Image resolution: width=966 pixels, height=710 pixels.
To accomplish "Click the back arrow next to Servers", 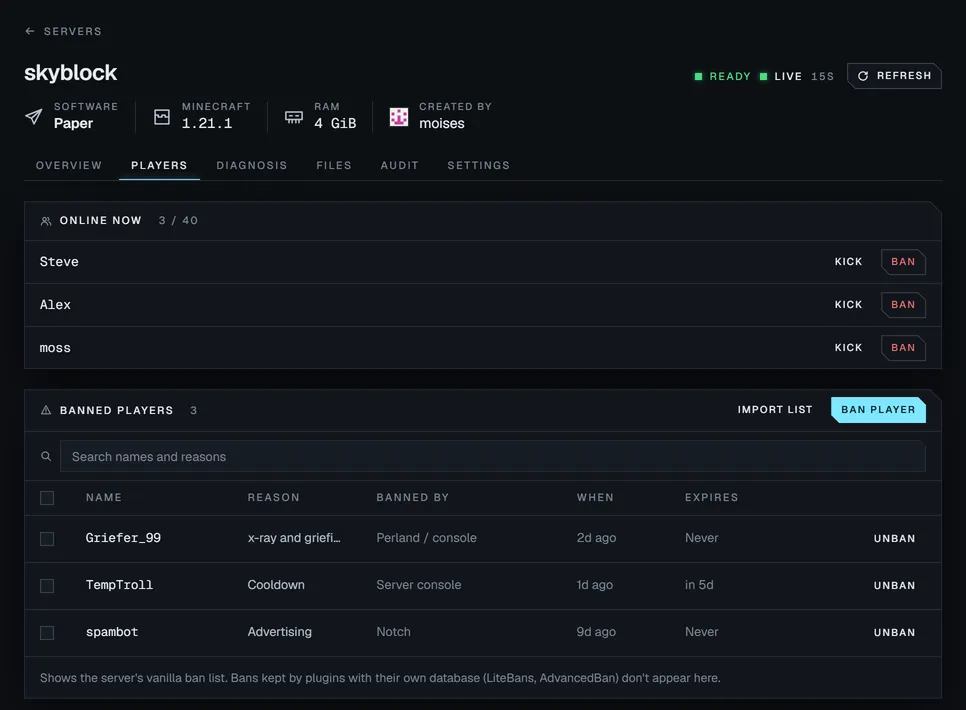I will [x=30, y=31].
